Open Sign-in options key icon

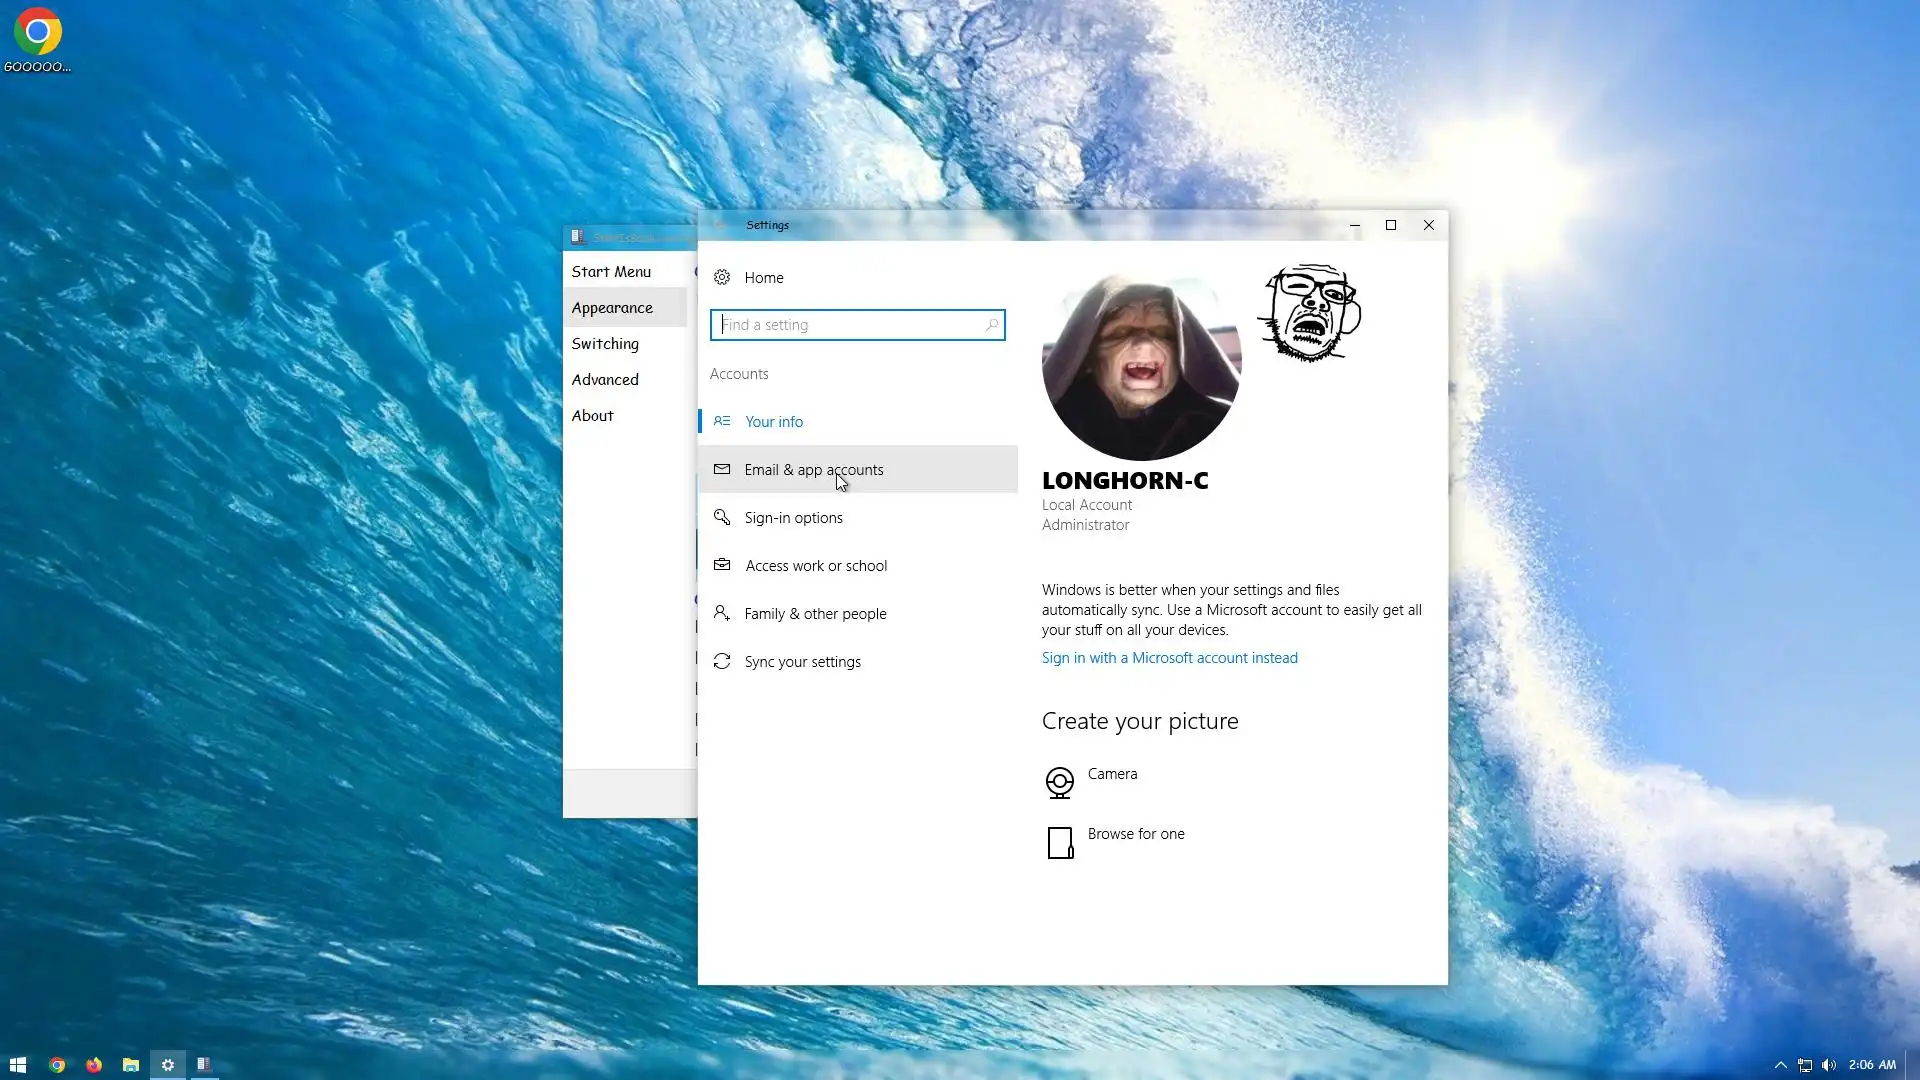click(x=722, y=517)
